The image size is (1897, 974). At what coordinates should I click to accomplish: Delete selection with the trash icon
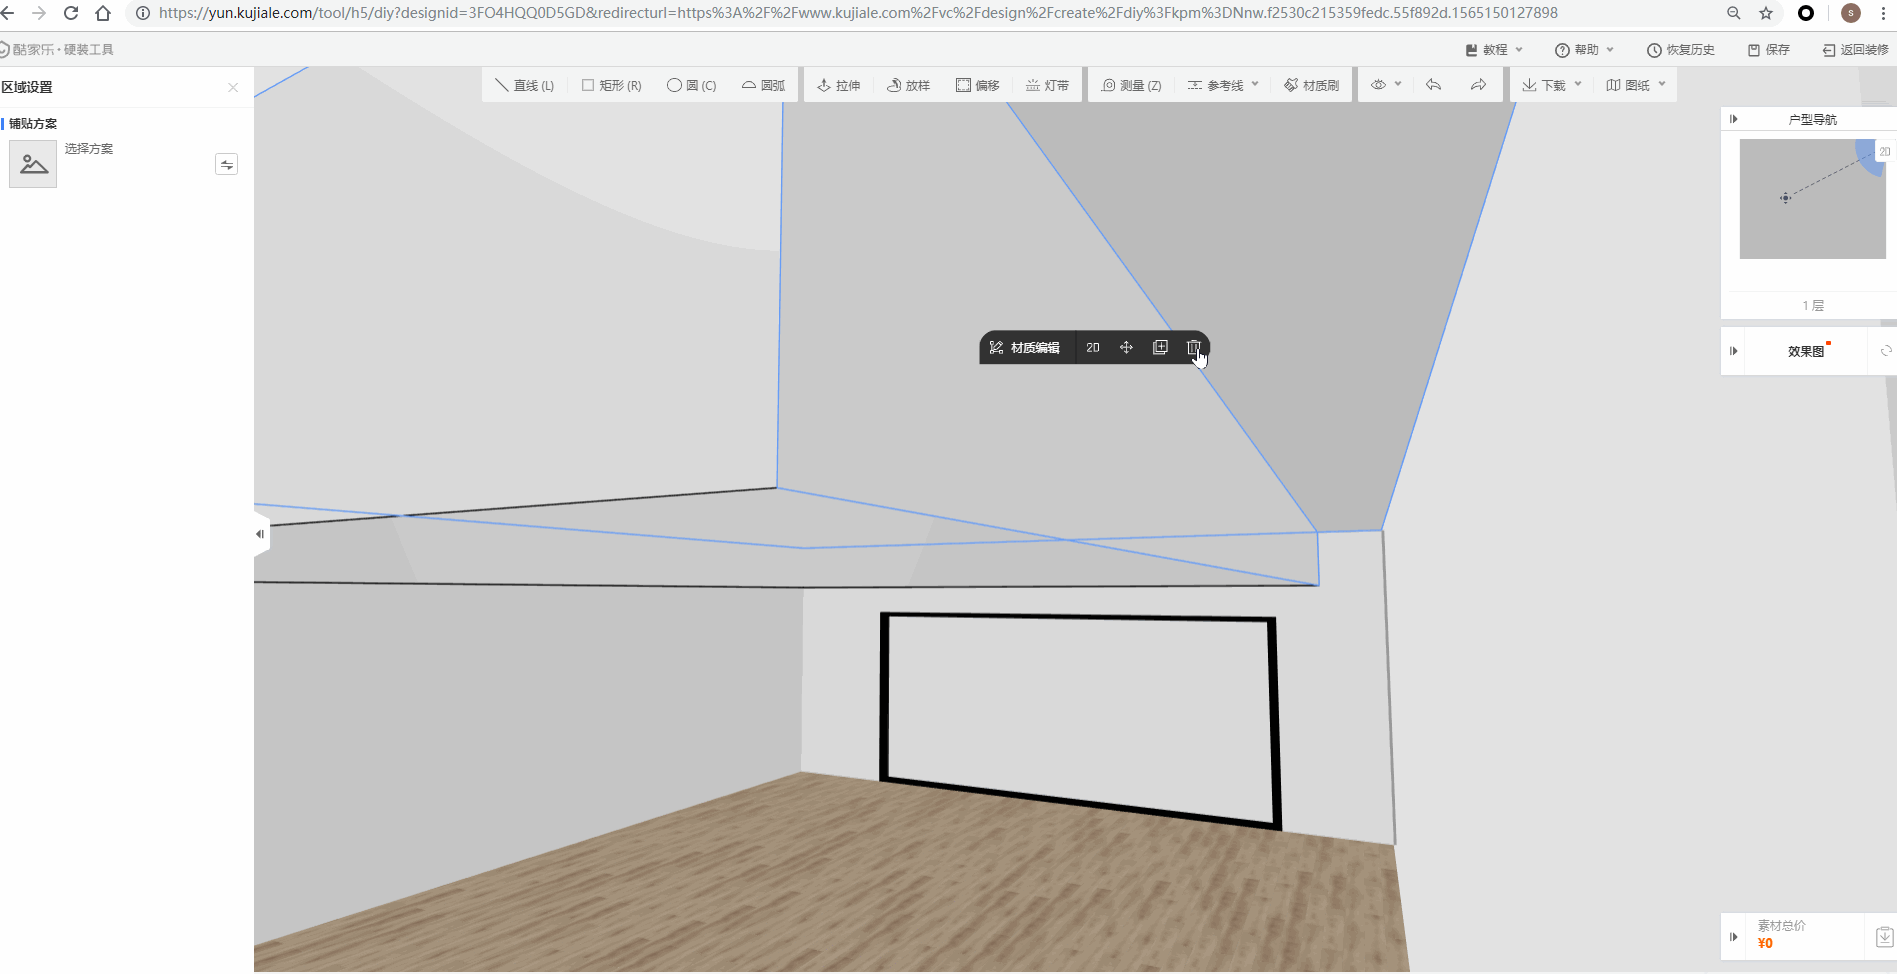pyautogui.click(x=1193, y=347)
